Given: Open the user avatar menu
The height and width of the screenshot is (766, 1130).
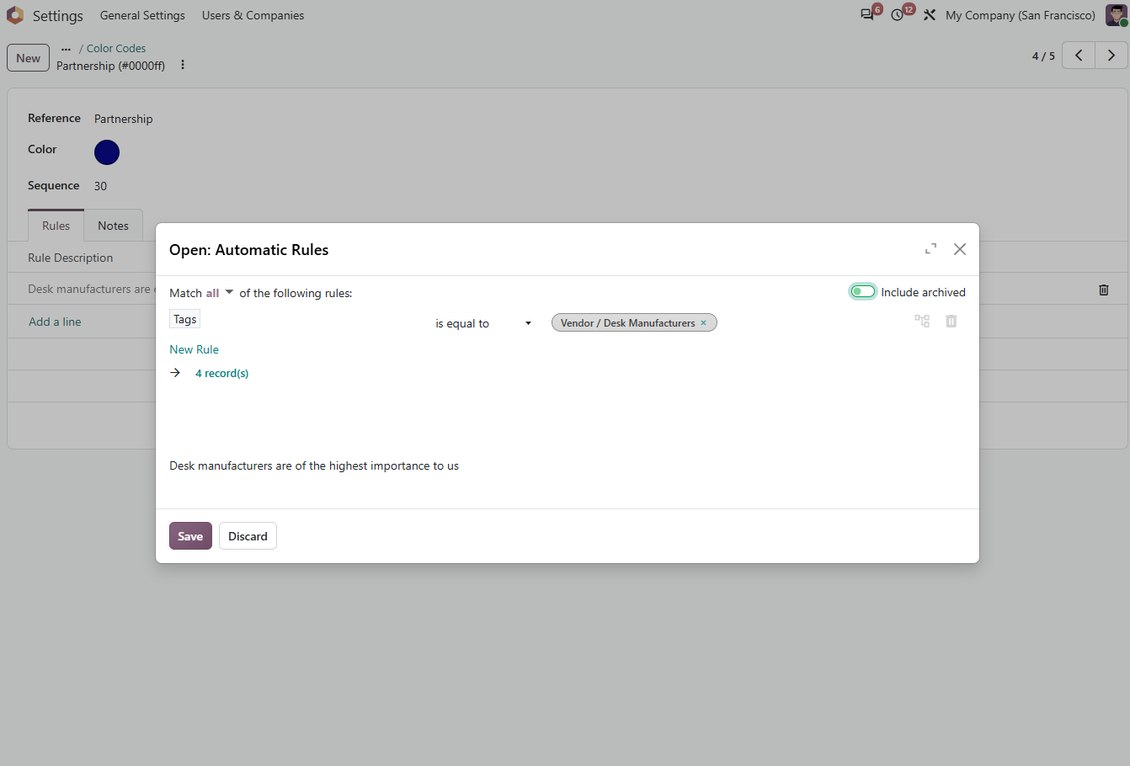Looking at the screenshot, I should (x=1116, y=15).
